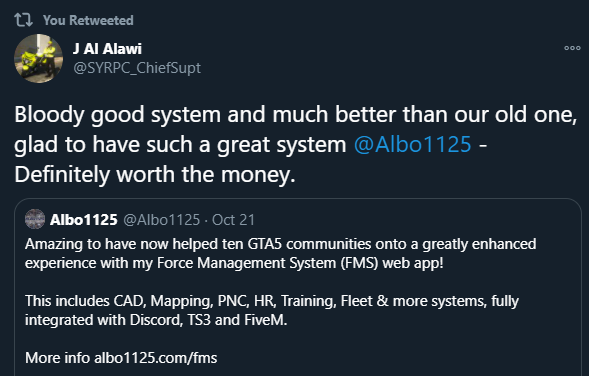The image size is (589, 376).
Task: Click the J Al Alawi display name
Action: click(107, 49)
